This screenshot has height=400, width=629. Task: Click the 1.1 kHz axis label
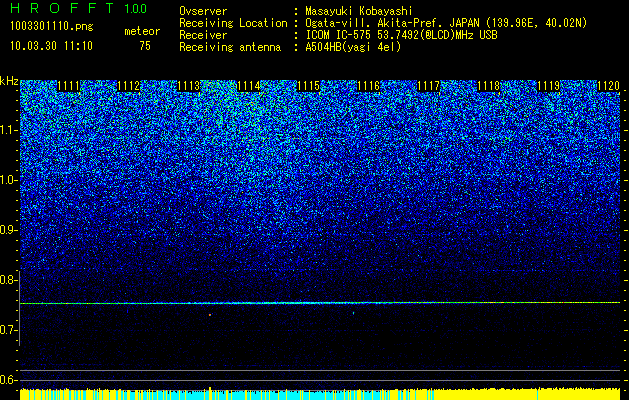point(8,130)
